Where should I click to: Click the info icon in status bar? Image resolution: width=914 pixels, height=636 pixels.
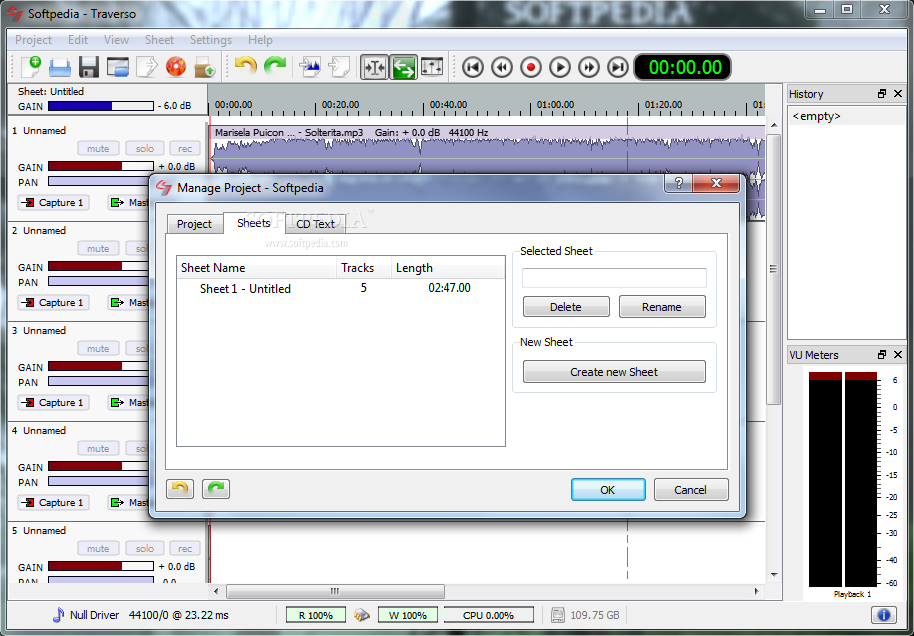884,614
